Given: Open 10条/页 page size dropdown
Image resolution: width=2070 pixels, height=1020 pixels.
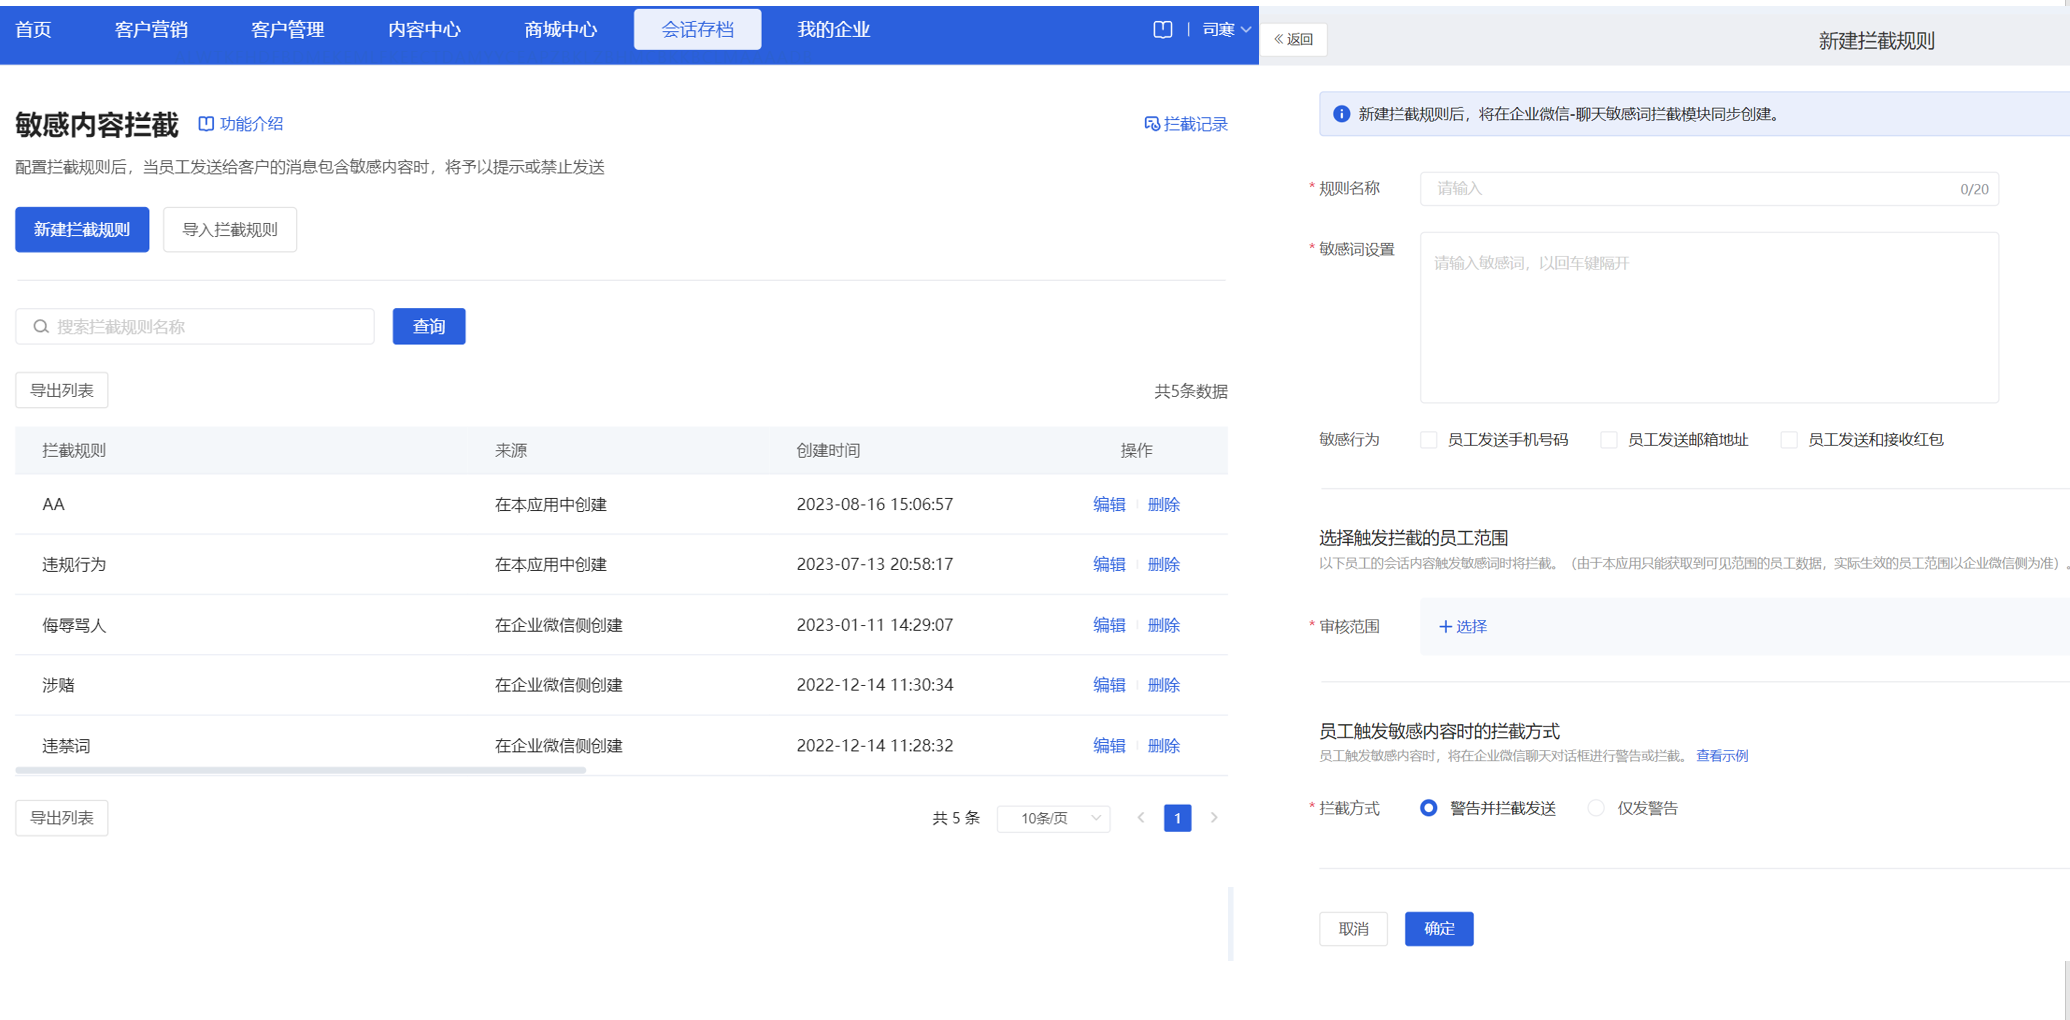Looking at the screenshot, I should coord(1054,818).
